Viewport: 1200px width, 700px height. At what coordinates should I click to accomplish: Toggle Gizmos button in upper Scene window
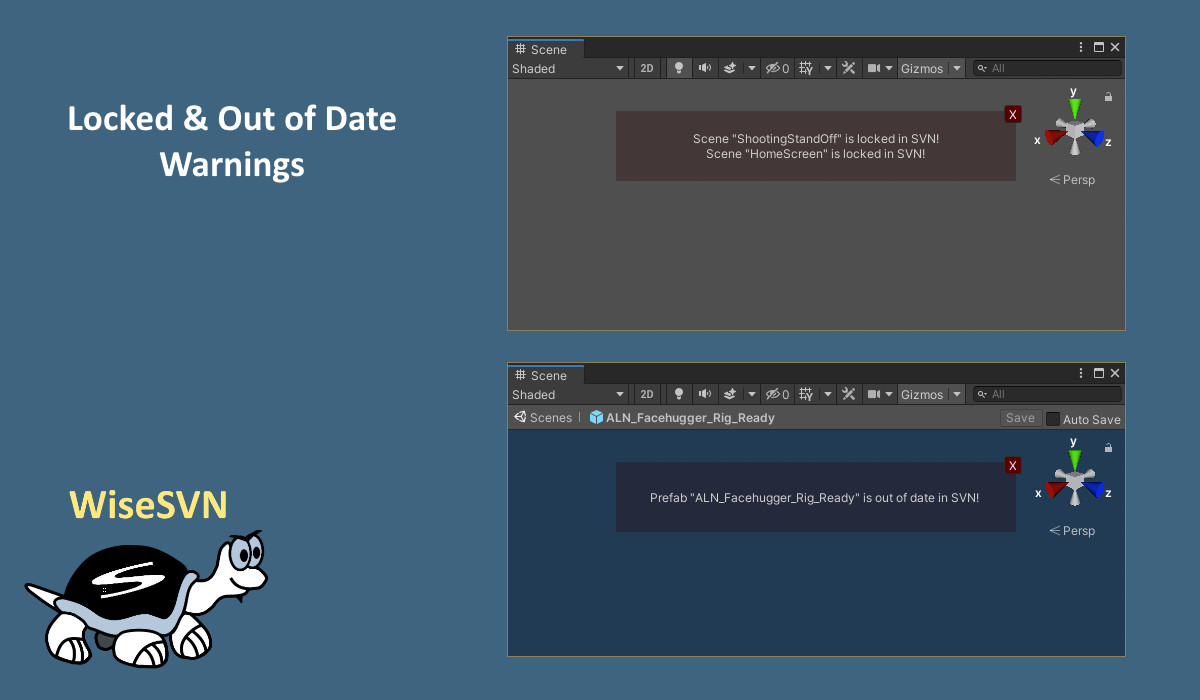[922, 68]
